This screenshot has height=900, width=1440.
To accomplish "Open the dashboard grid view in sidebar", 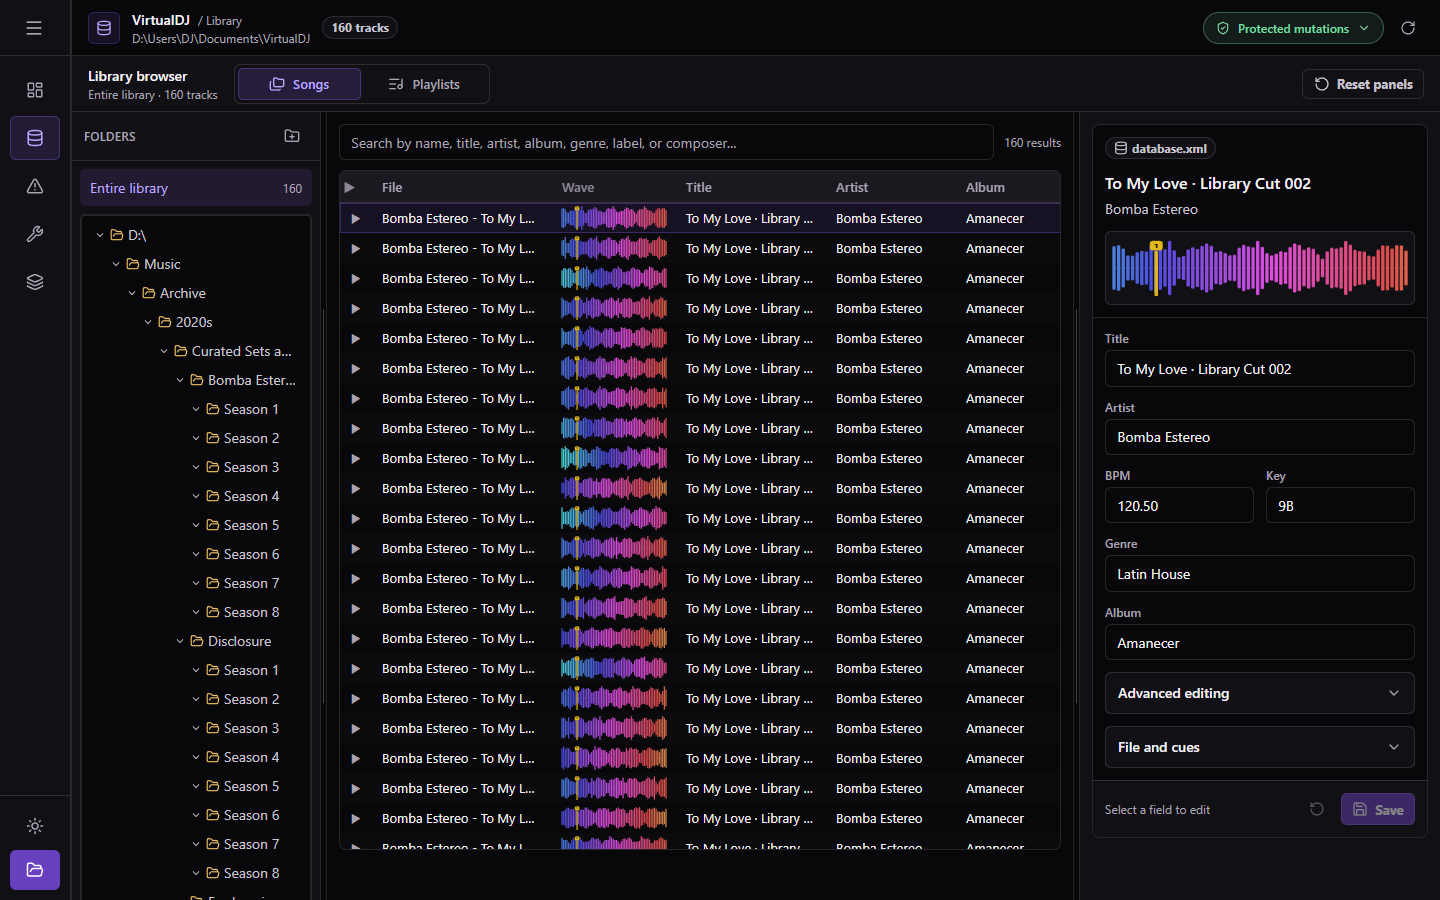I will click(35, 90).
